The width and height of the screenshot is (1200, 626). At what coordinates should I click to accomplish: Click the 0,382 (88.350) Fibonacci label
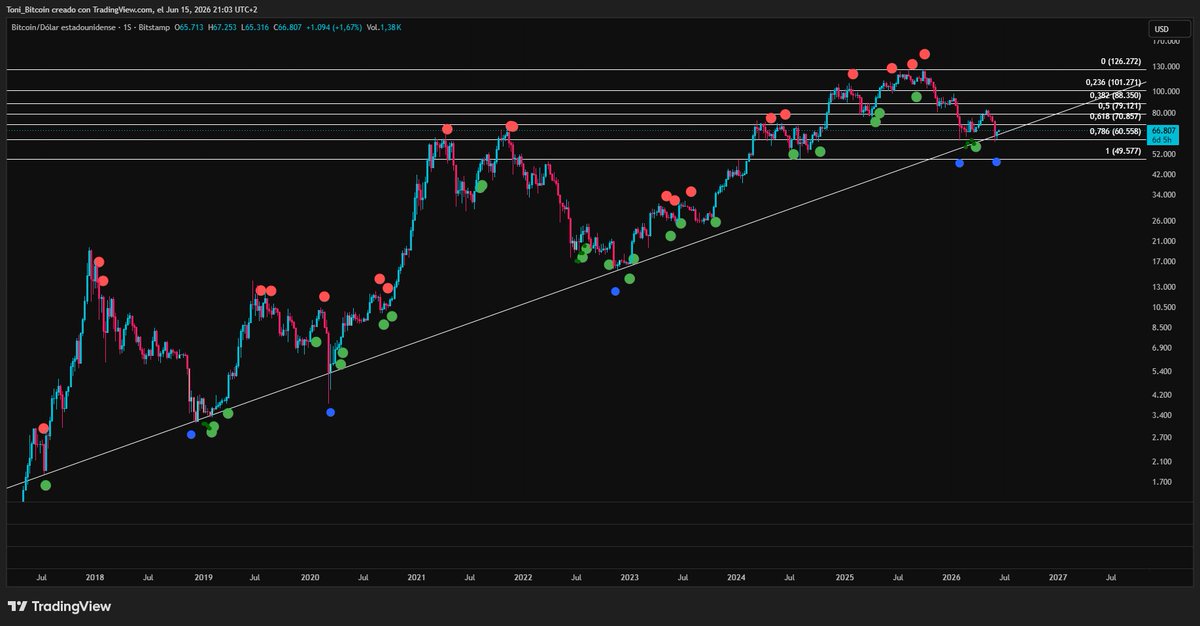(x=1116, y=95)
